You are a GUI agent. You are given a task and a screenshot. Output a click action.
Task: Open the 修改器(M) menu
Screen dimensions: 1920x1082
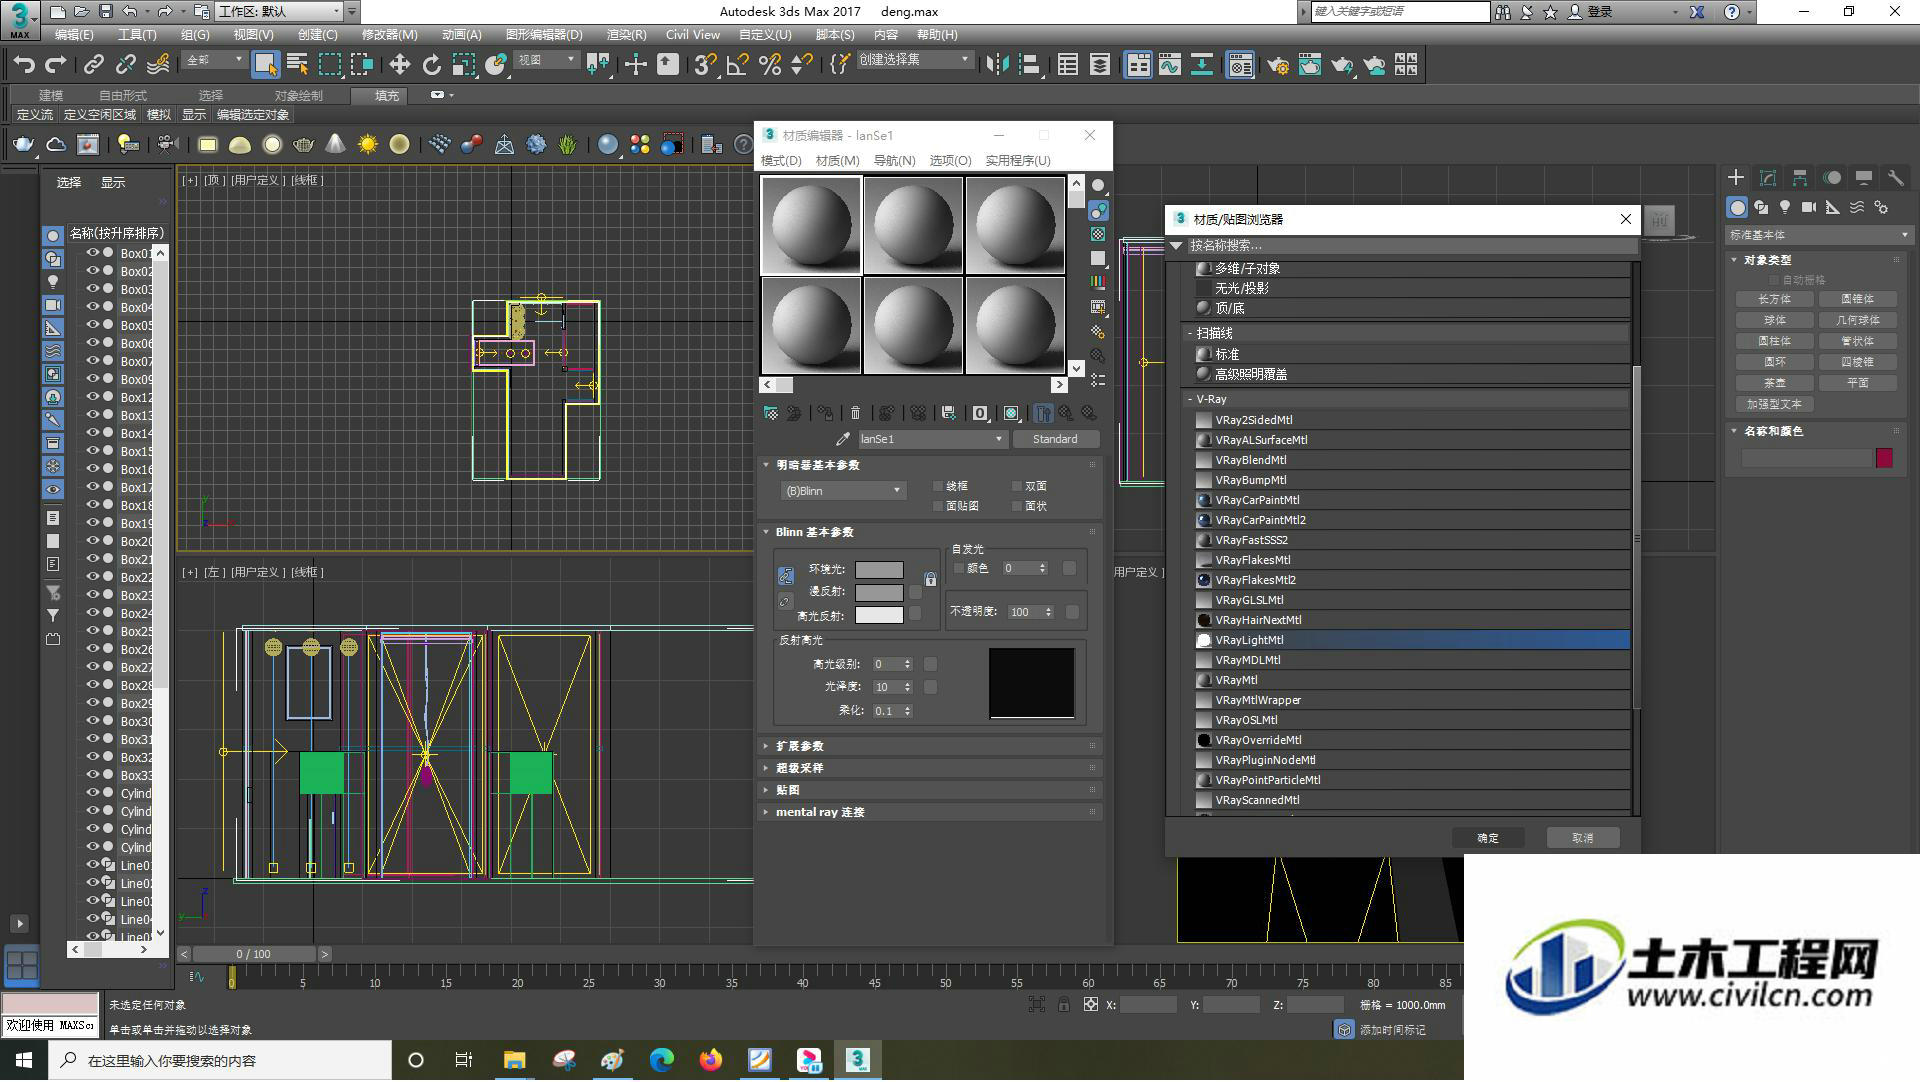pos(389,34)
